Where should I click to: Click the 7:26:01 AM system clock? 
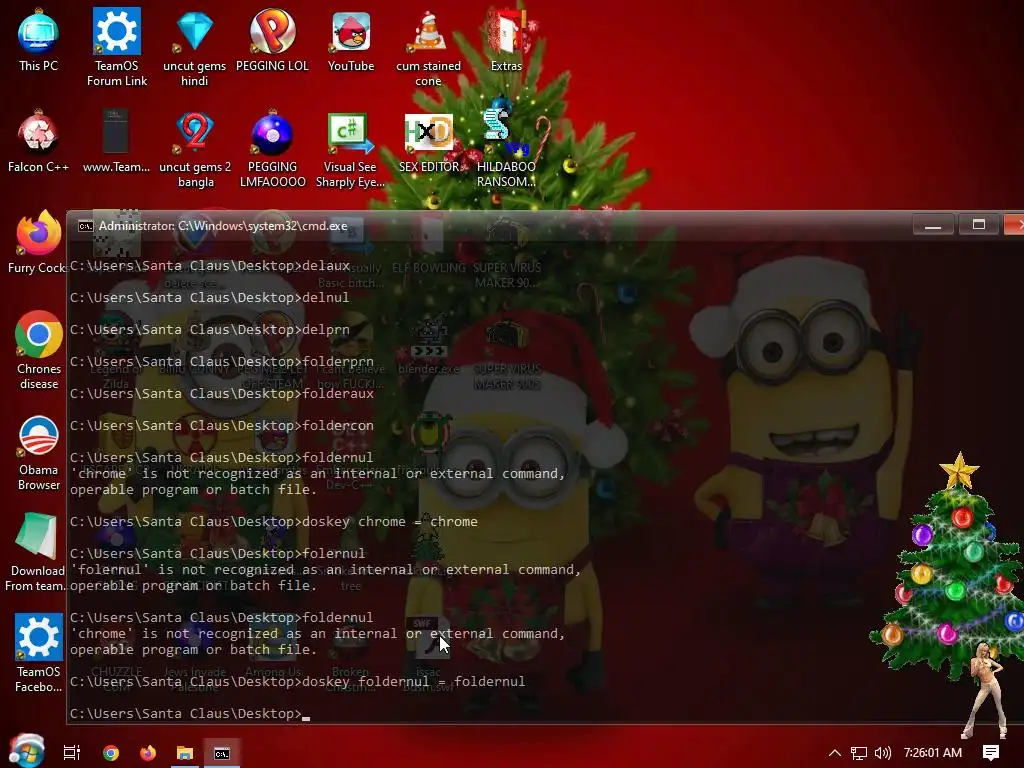click(933, 753)
